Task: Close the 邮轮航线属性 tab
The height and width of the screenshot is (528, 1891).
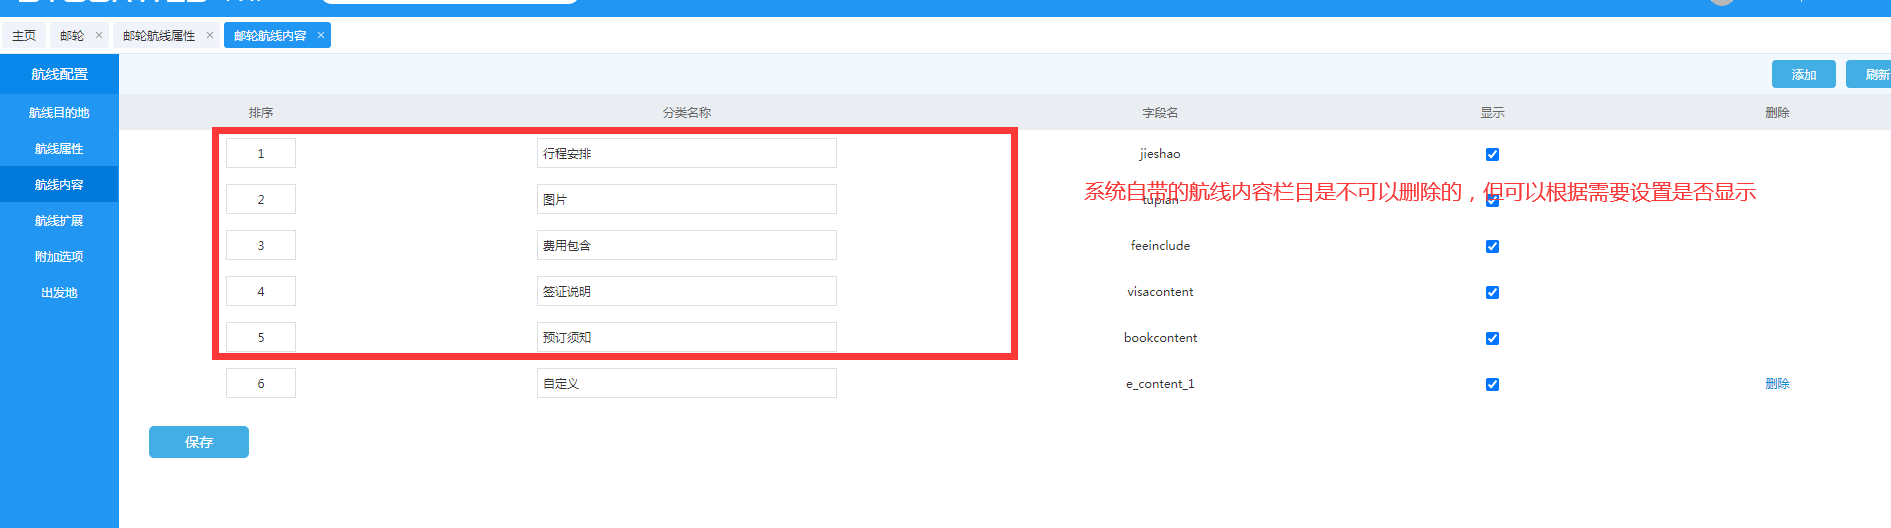Action: click(210, 35)
